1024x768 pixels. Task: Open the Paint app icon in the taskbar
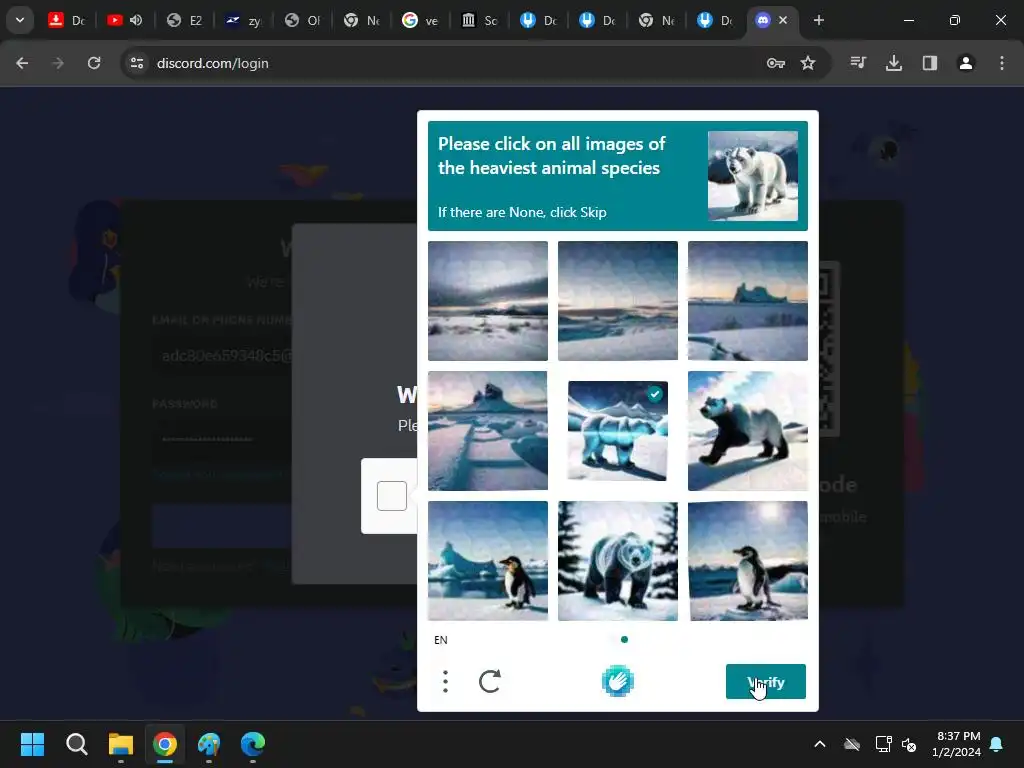pos(209,744)
